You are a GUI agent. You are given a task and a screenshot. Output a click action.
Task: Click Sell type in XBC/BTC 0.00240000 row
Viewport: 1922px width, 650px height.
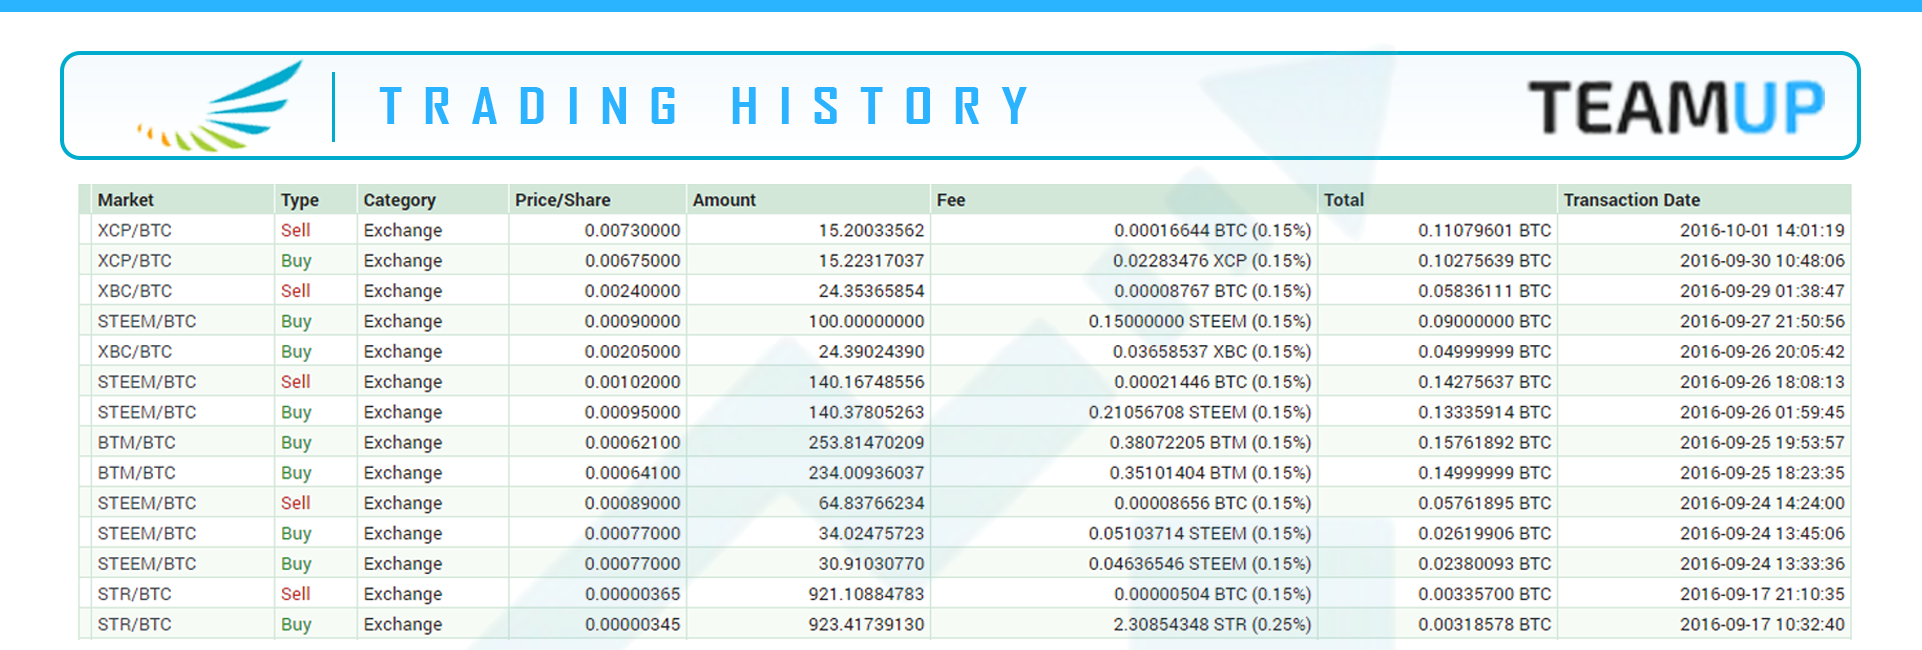(x=296, y=291)
